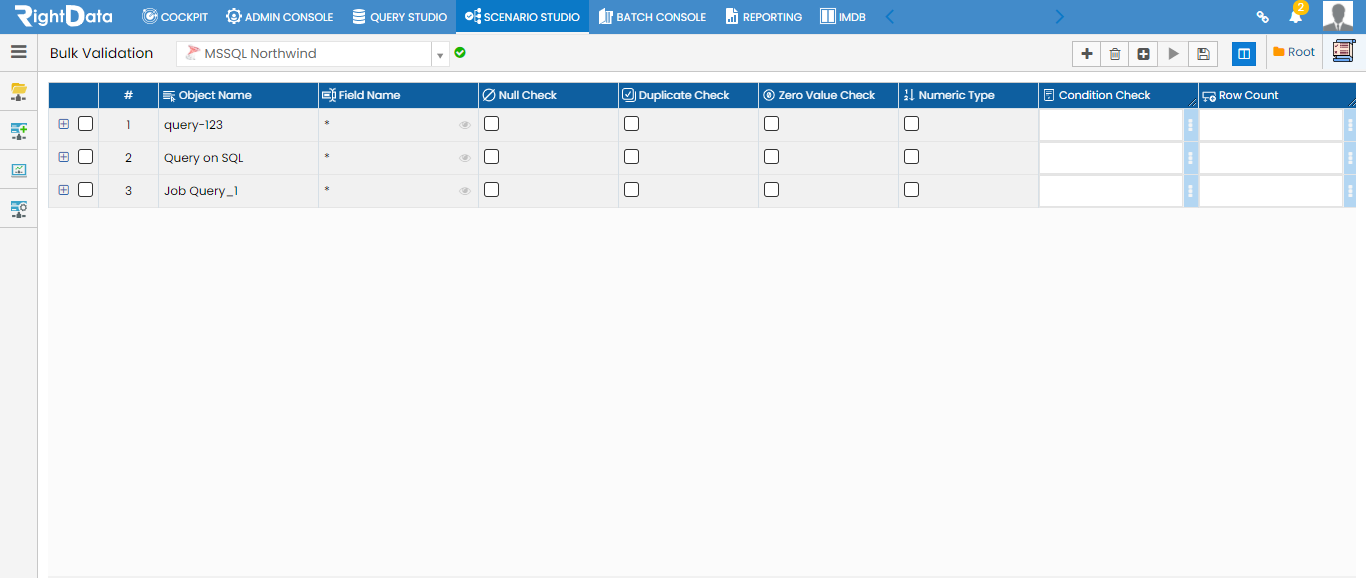1366x578 pixels.
Task: Enable Duplicate Check for Query on SQL
Action: click(632, 157)
